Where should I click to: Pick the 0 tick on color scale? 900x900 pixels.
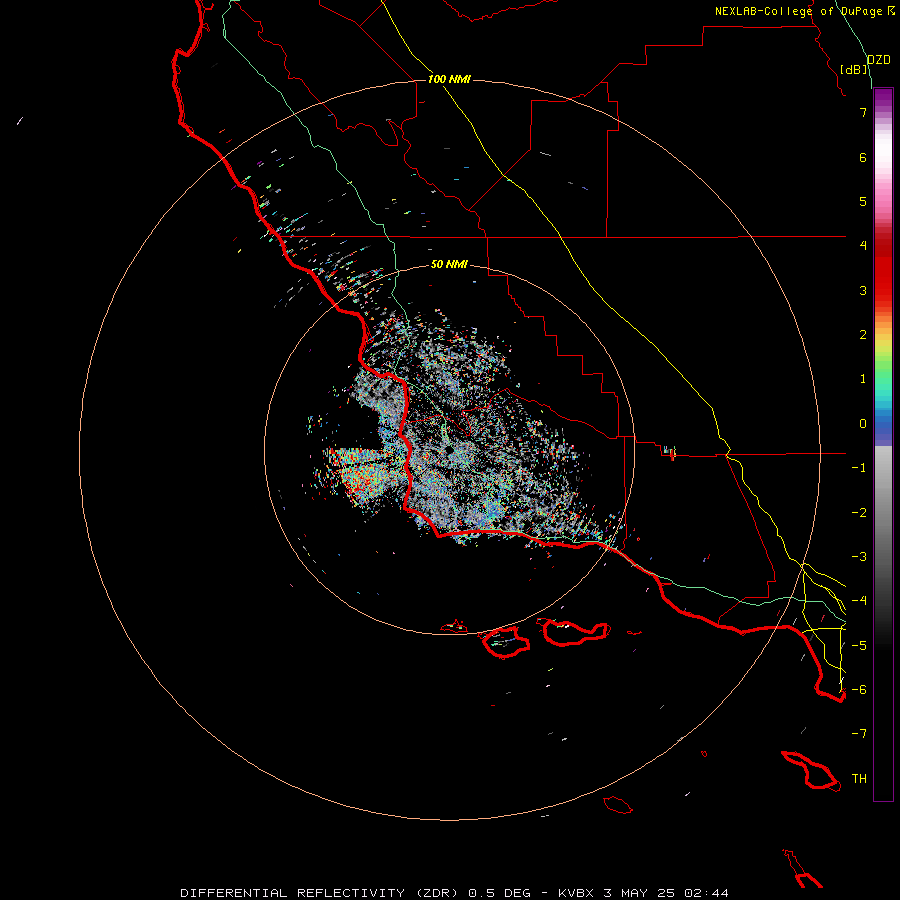tap(863, 424)
